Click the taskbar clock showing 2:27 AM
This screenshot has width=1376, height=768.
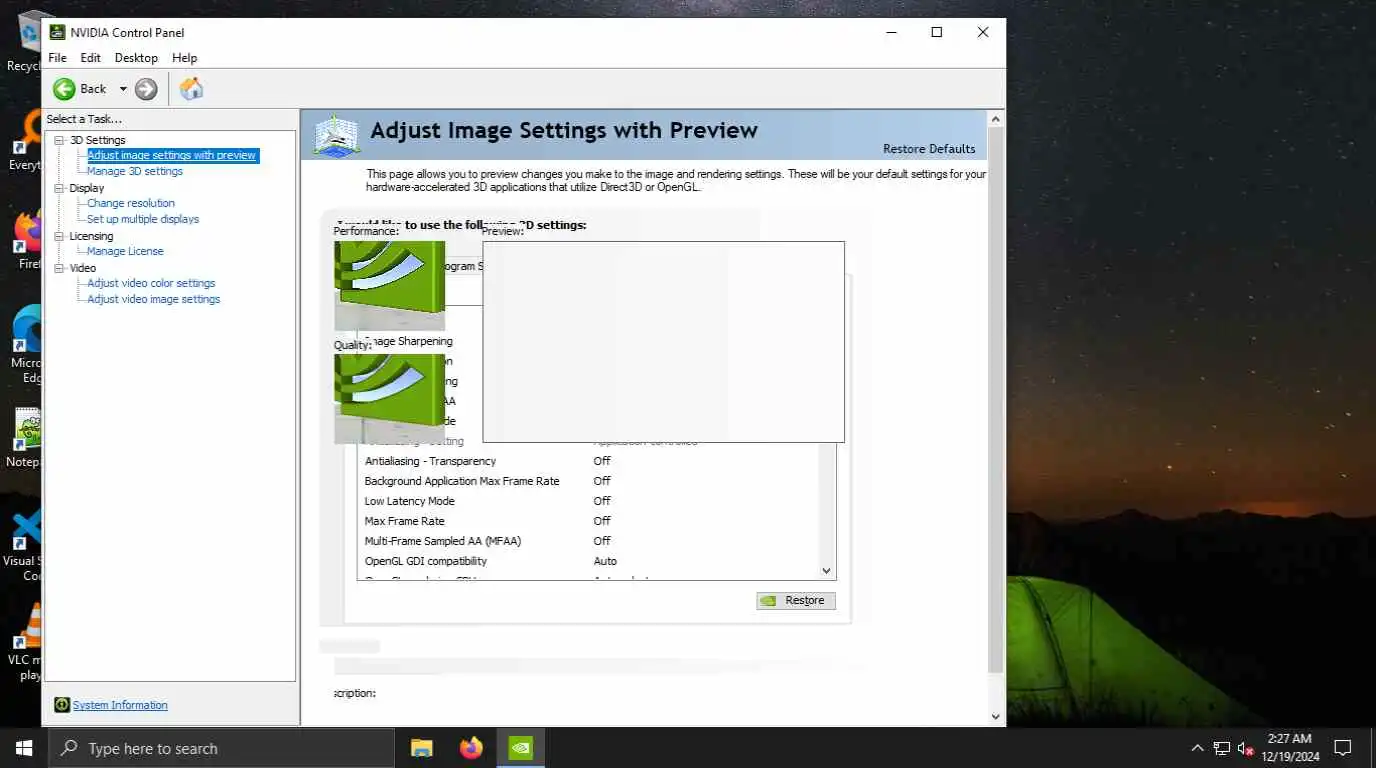(1290, 748)
